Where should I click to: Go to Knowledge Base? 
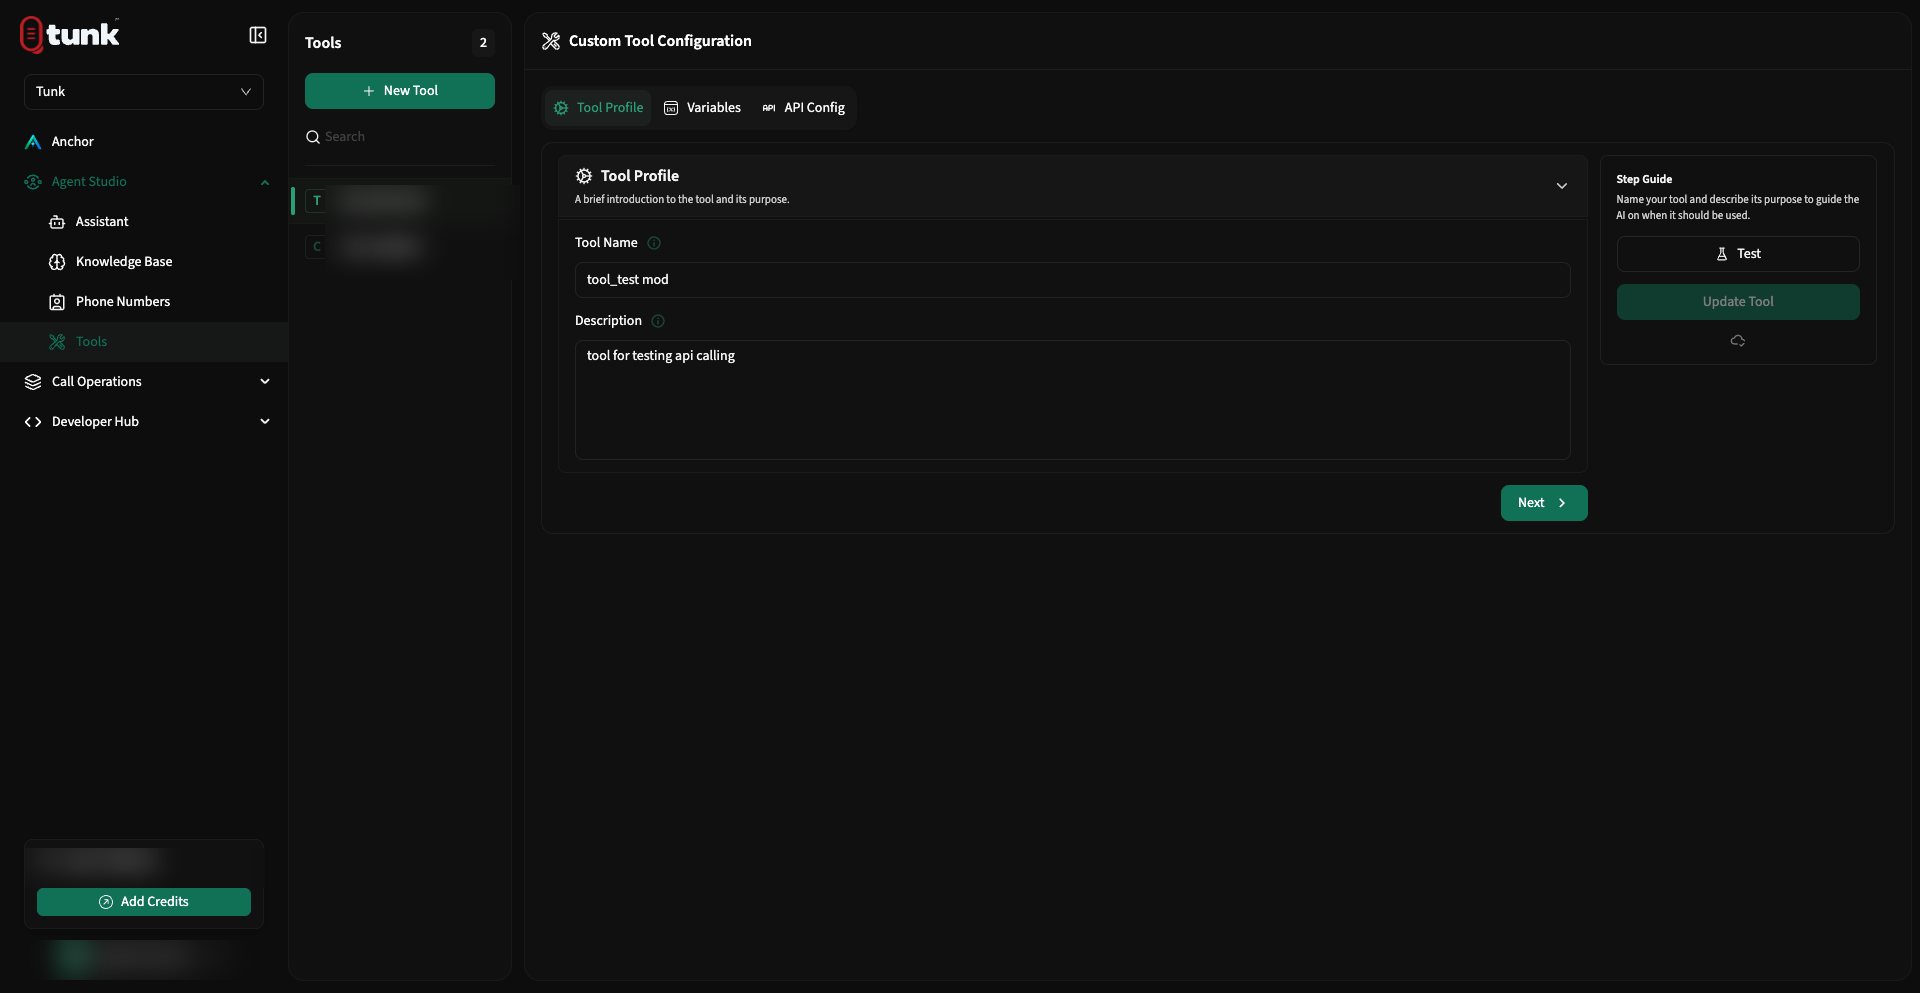tap(144, 262)
